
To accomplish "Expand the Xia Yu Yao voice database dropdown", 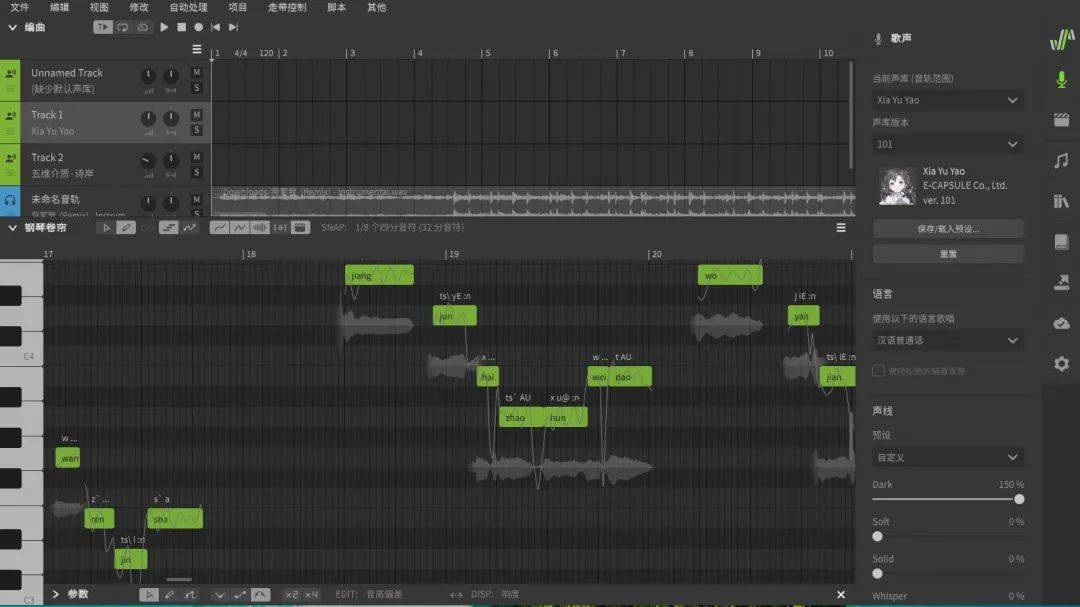I will (x=947, y=100).
